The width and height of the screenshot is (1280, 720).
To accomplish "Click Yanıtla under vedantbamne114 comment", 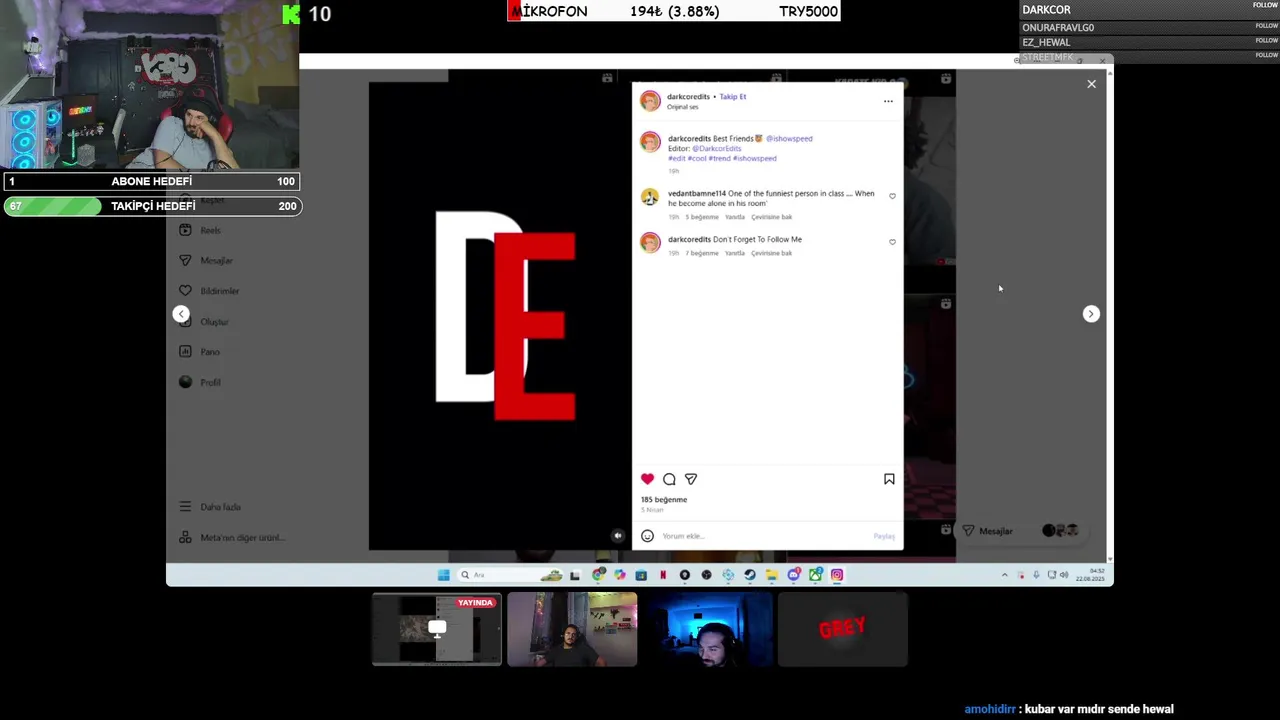I will 734,217.
